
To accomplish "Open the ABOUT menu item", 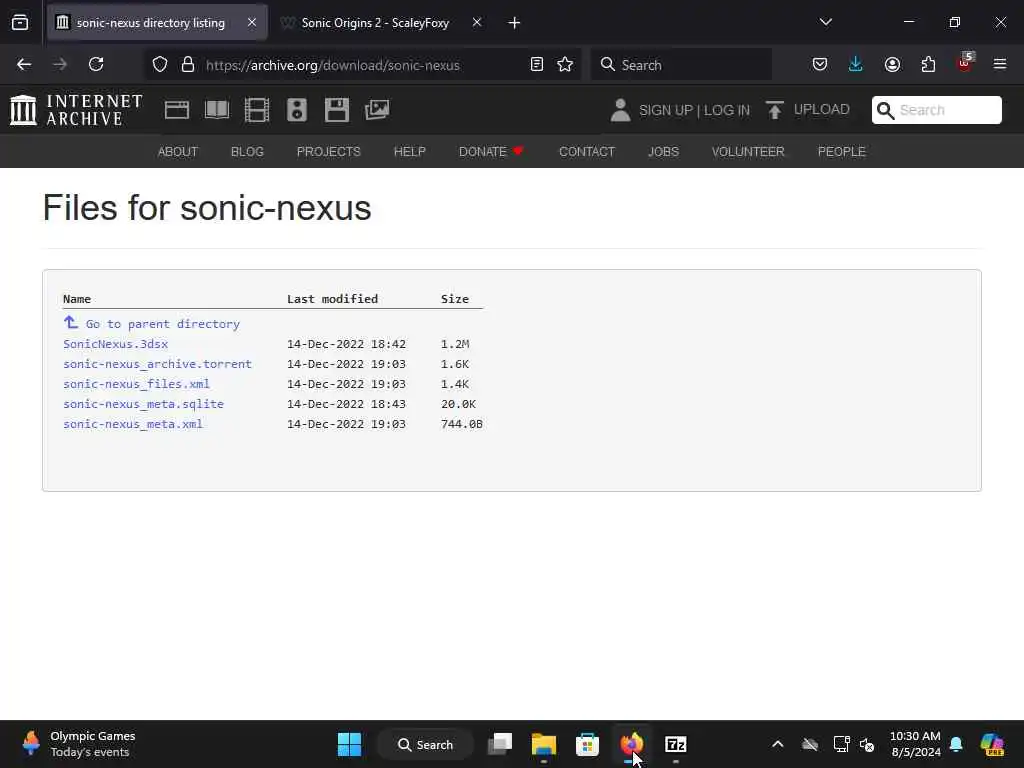I will click(x=178, y=152).
